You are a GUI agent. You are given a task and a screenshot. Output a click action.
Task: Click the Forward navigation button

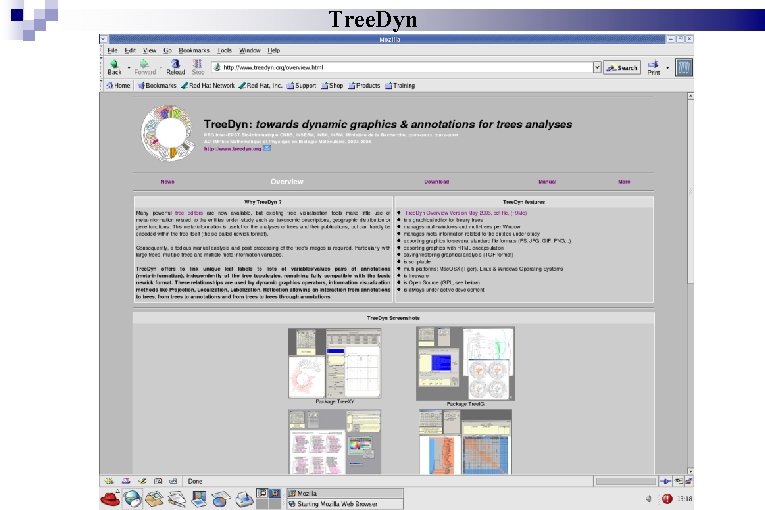145,67
